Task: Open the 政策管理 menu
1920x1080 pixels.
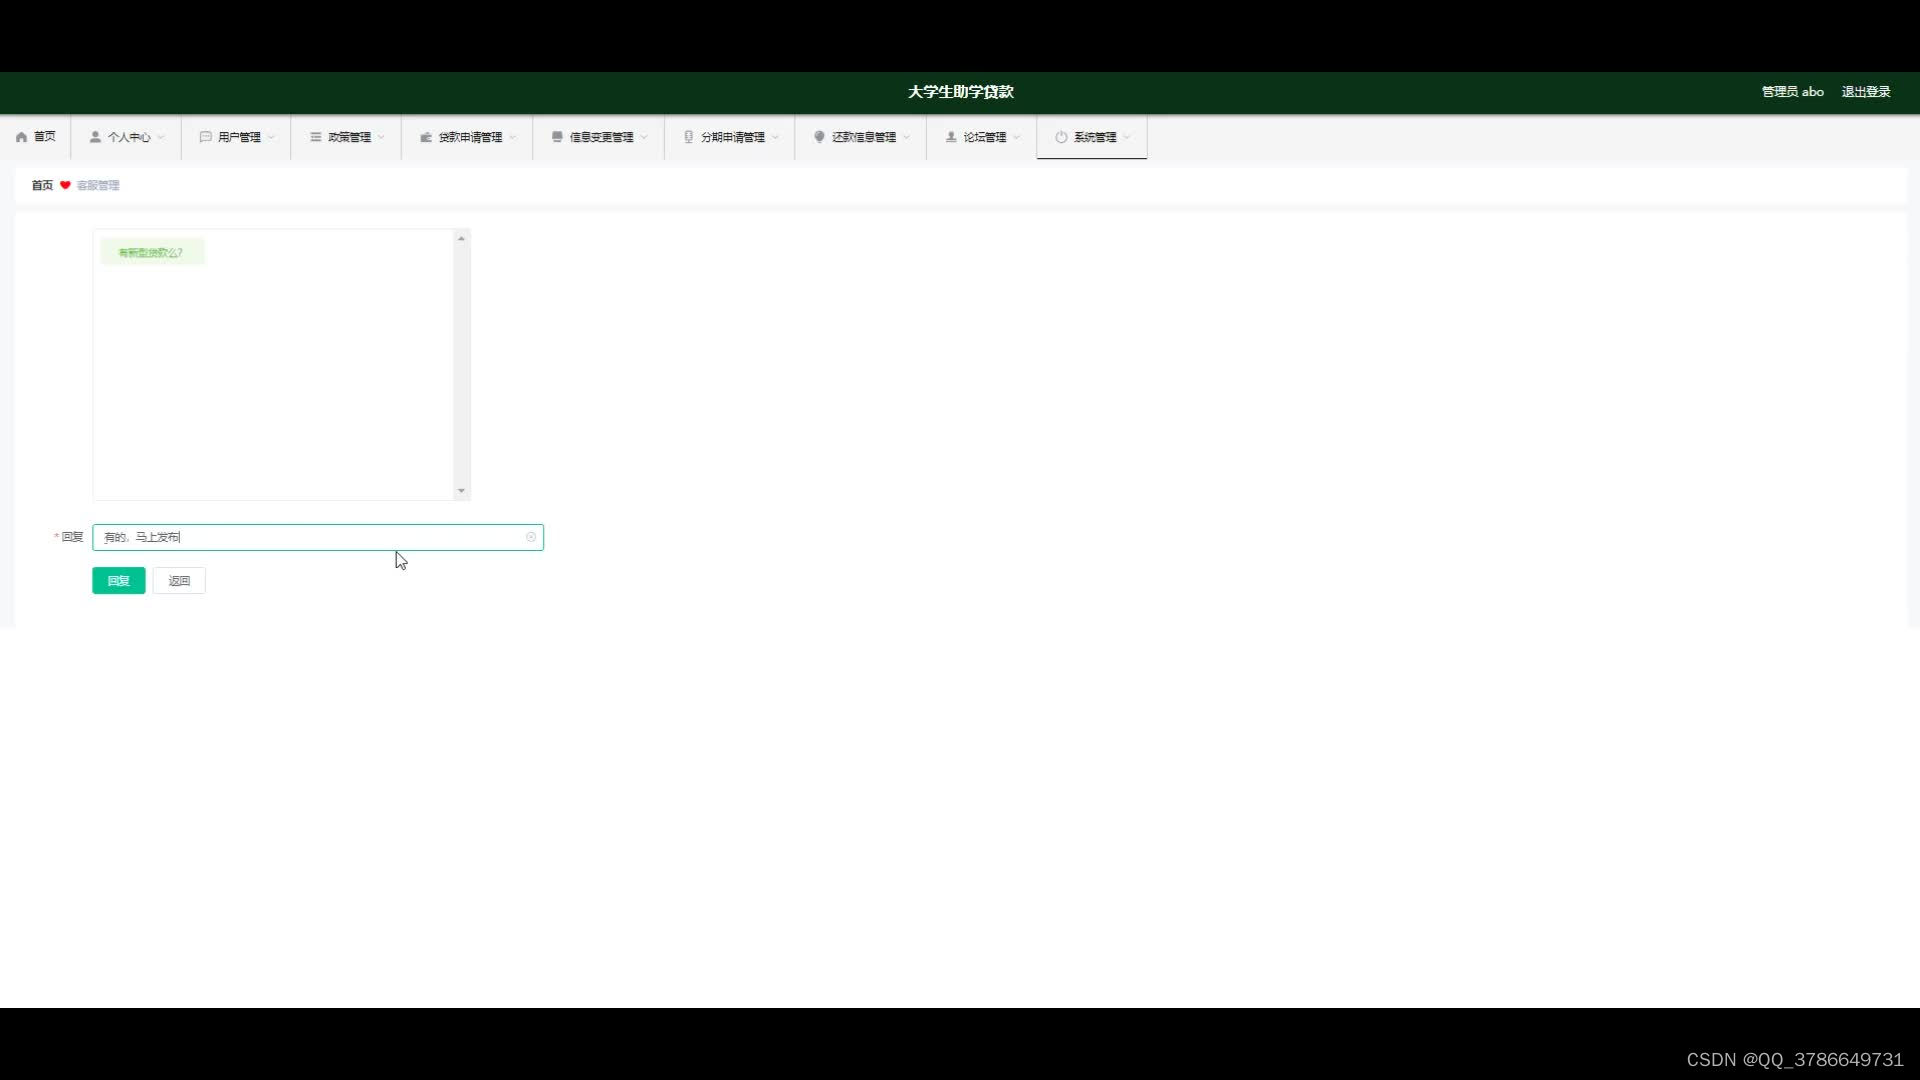Action: (346, 137)
